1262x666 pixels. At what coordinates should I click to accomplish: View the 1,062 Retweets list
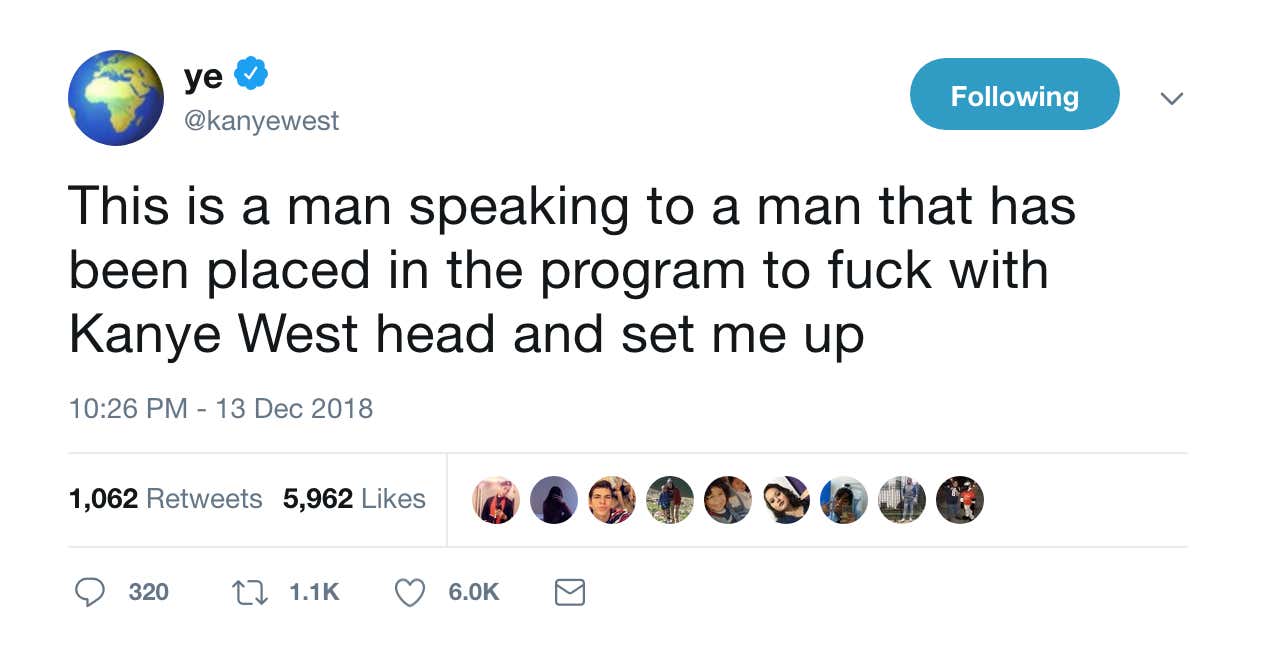tap(165, 498)
